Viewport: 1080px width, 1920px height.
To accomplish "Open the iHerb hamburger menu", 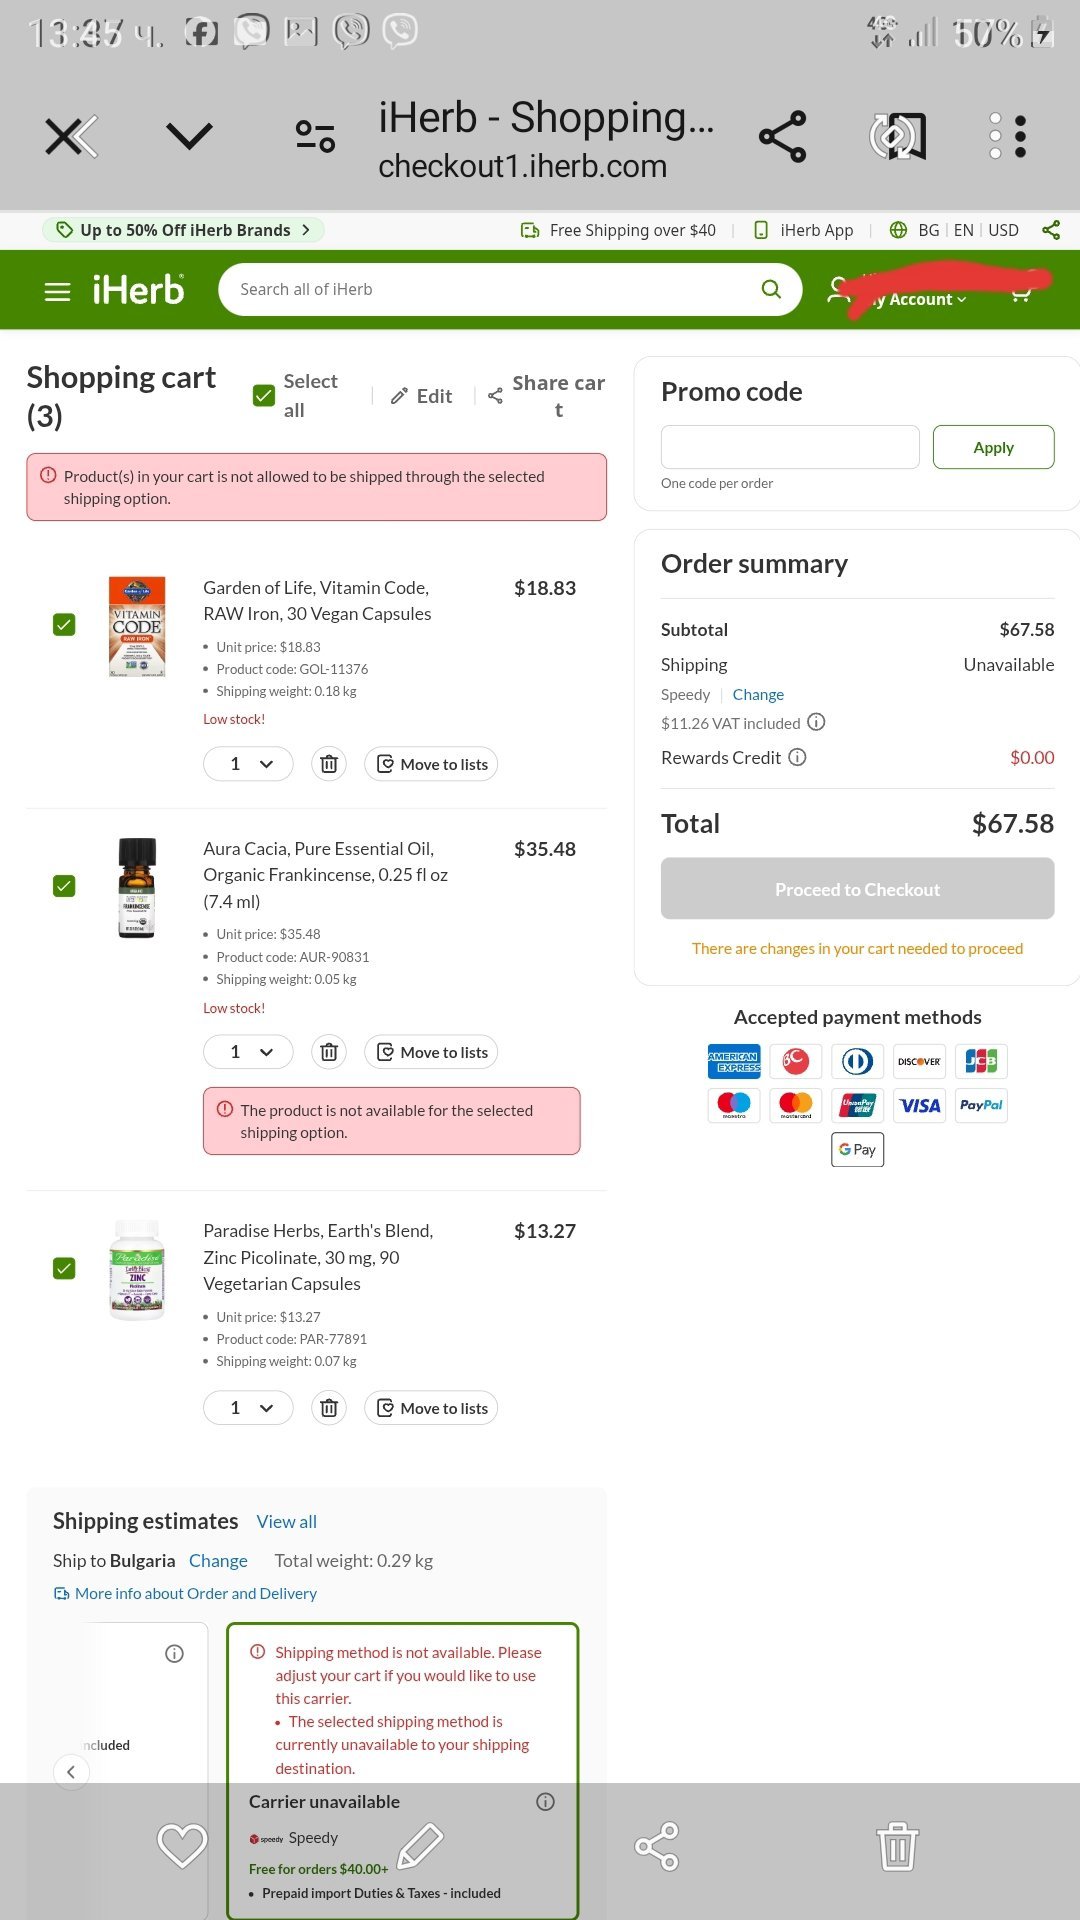I will coord(57,291).
